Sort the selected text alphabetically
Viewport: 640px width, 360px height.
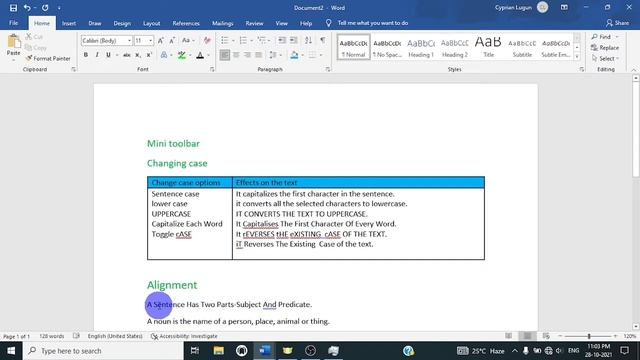click(308, 40)
